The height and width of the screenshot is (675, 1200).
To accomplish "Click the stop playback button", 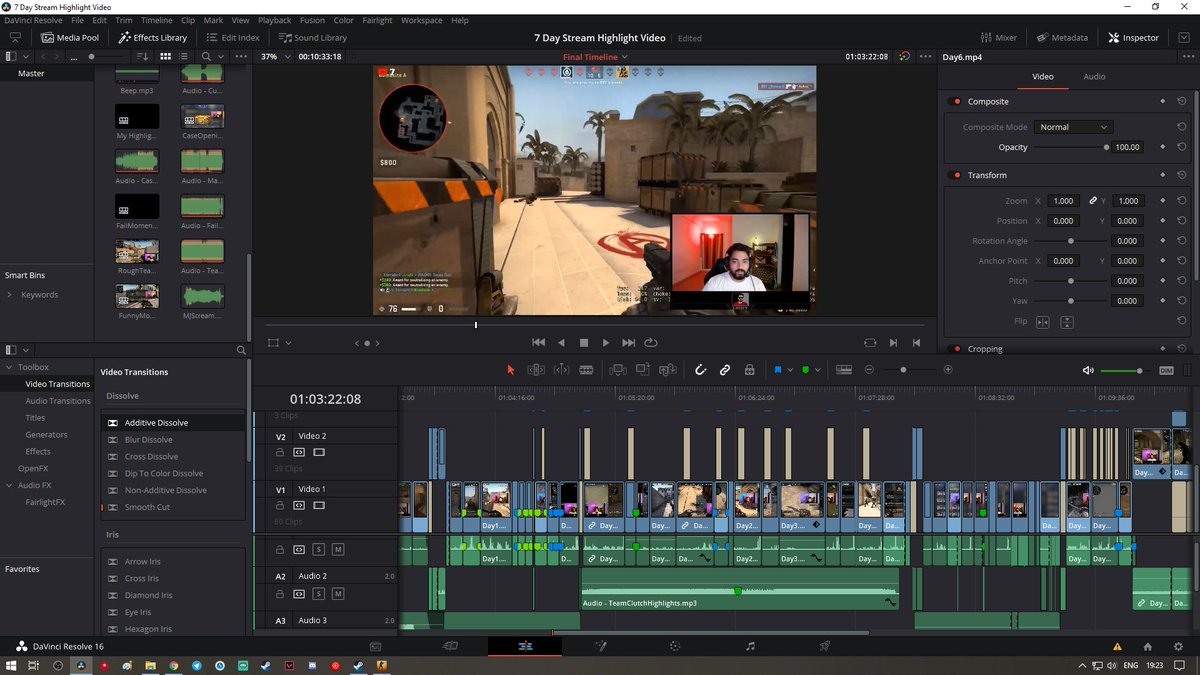I will pyautogui.click(x=584, y=342).
